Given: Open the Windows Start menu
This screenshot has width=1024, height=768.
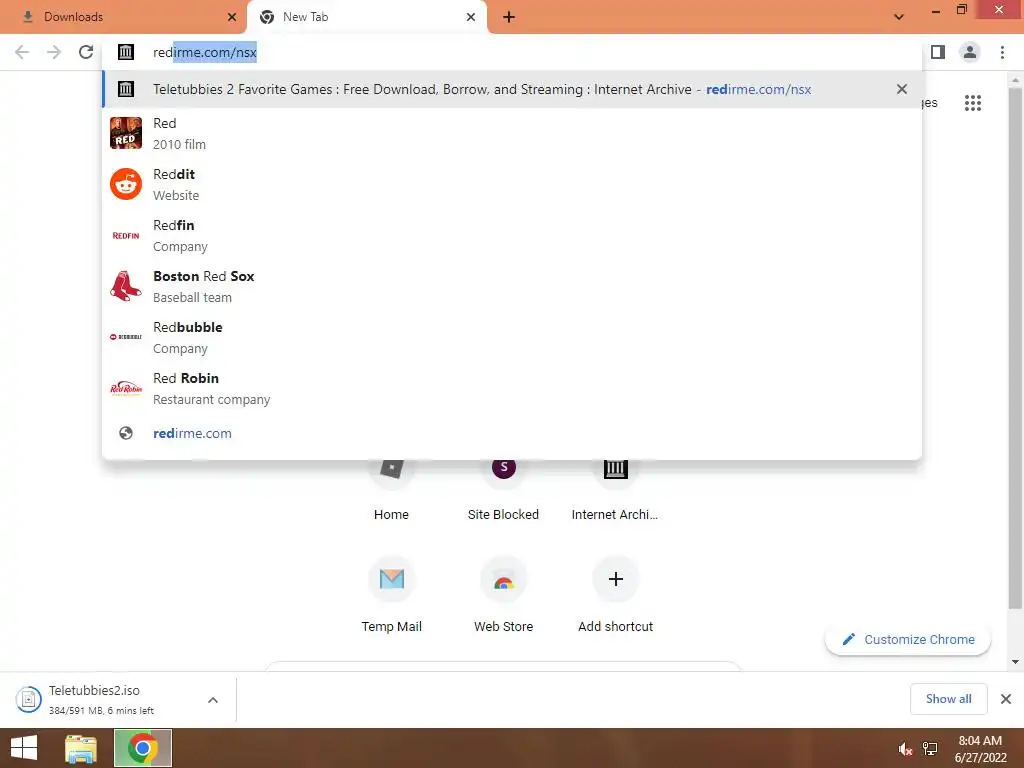Looking at the screenshot, I should pyautogui.click(x=24, y=748).
